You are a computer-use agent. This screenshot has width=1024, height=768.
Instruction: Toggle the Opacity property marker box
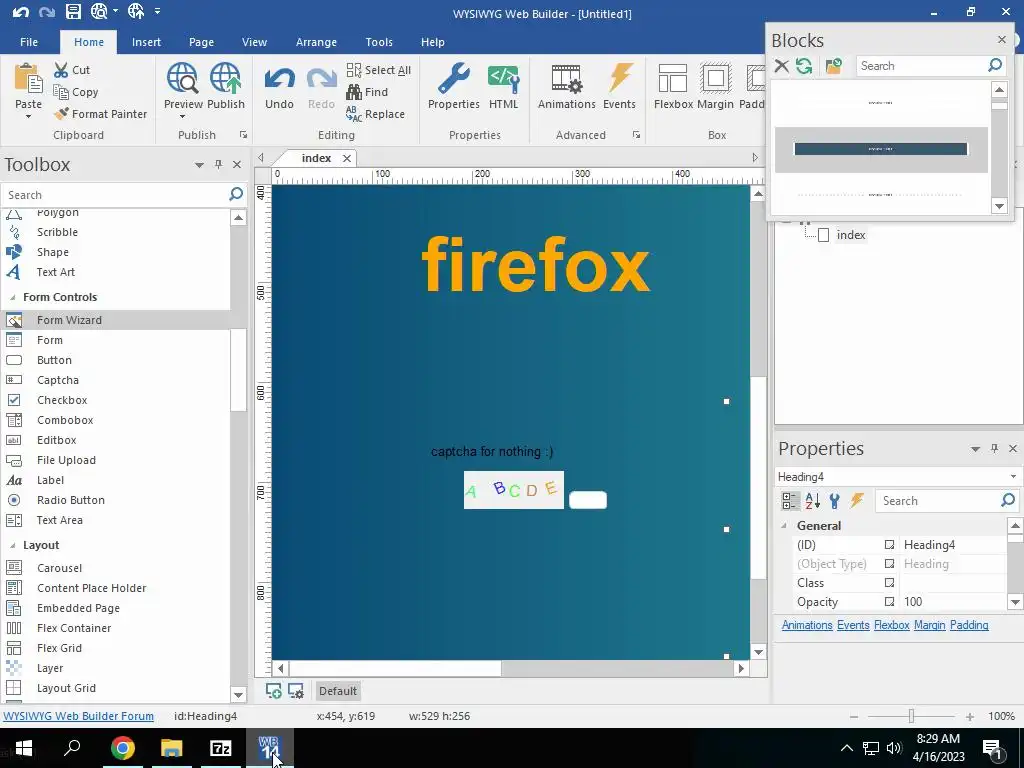click(x=889, y=601)
